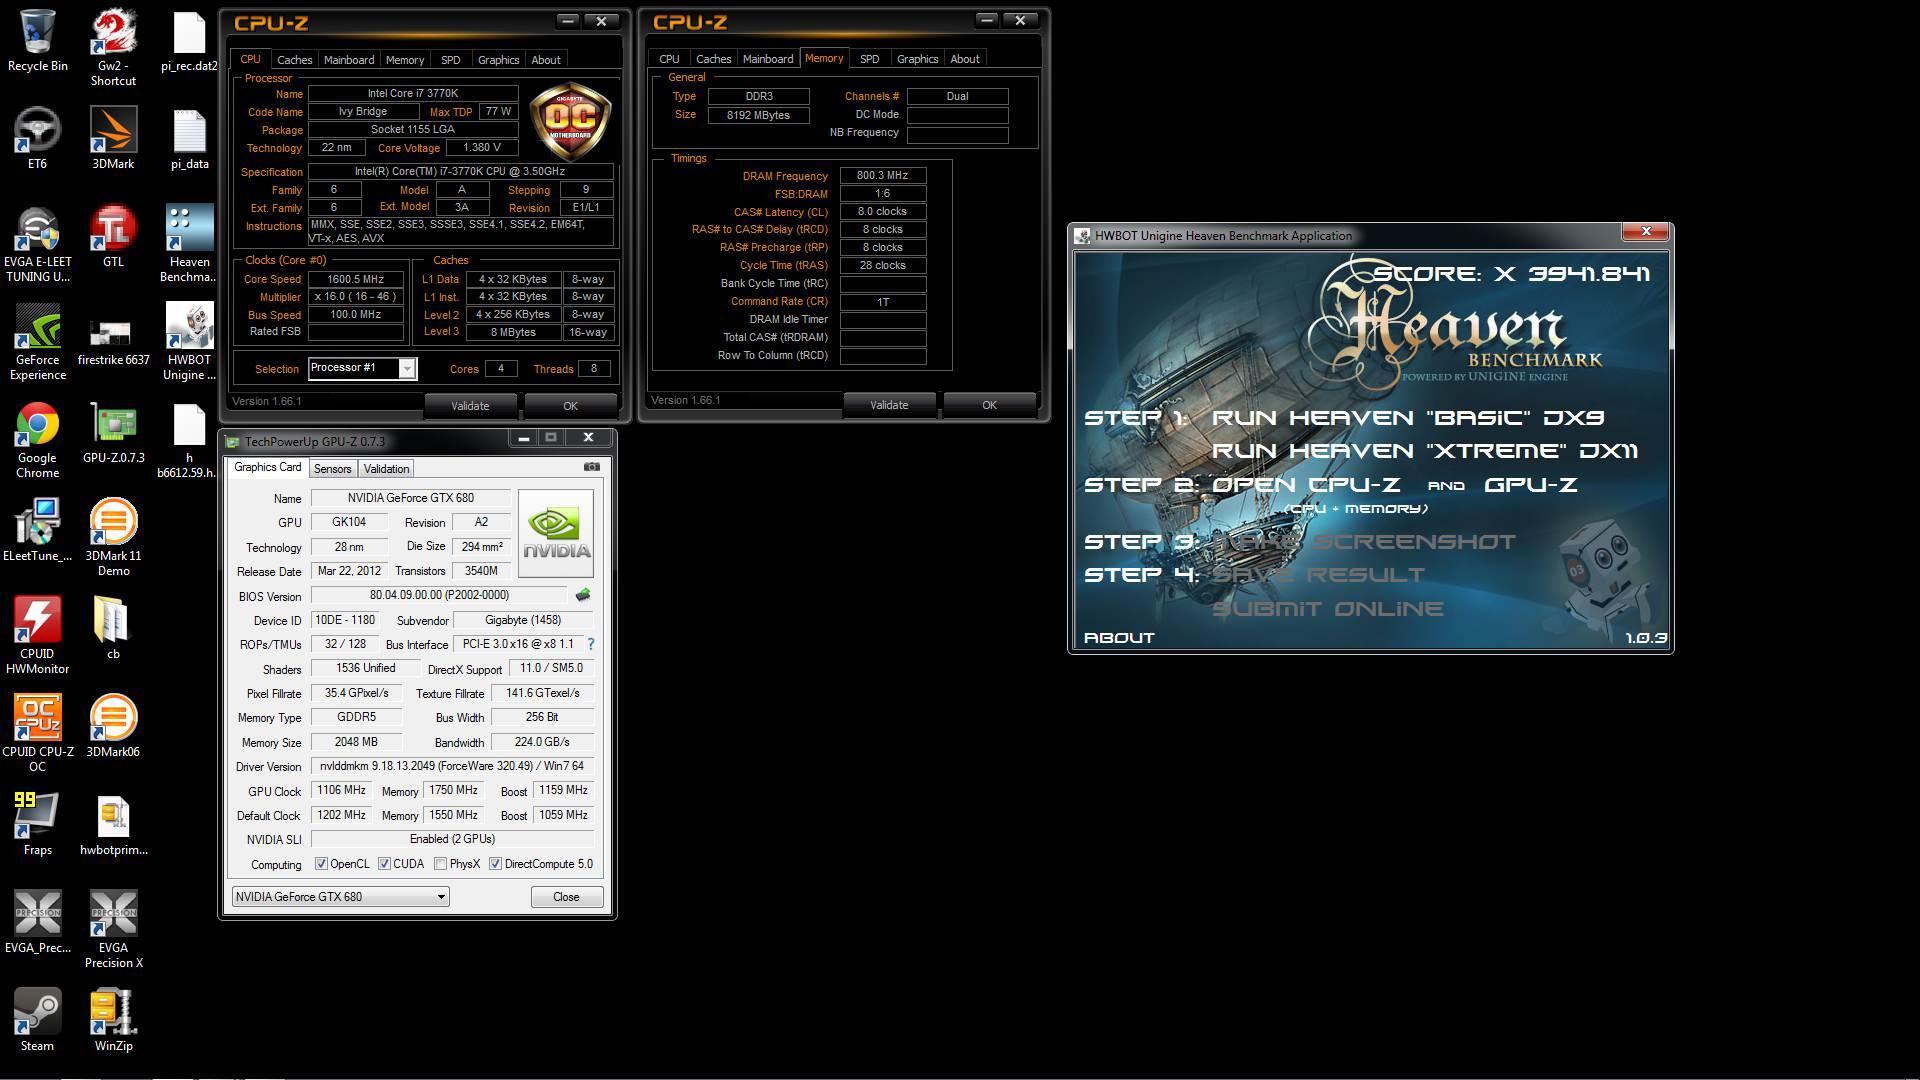Click the GPU-Z BIOS Version value field

tap(439, 595)
